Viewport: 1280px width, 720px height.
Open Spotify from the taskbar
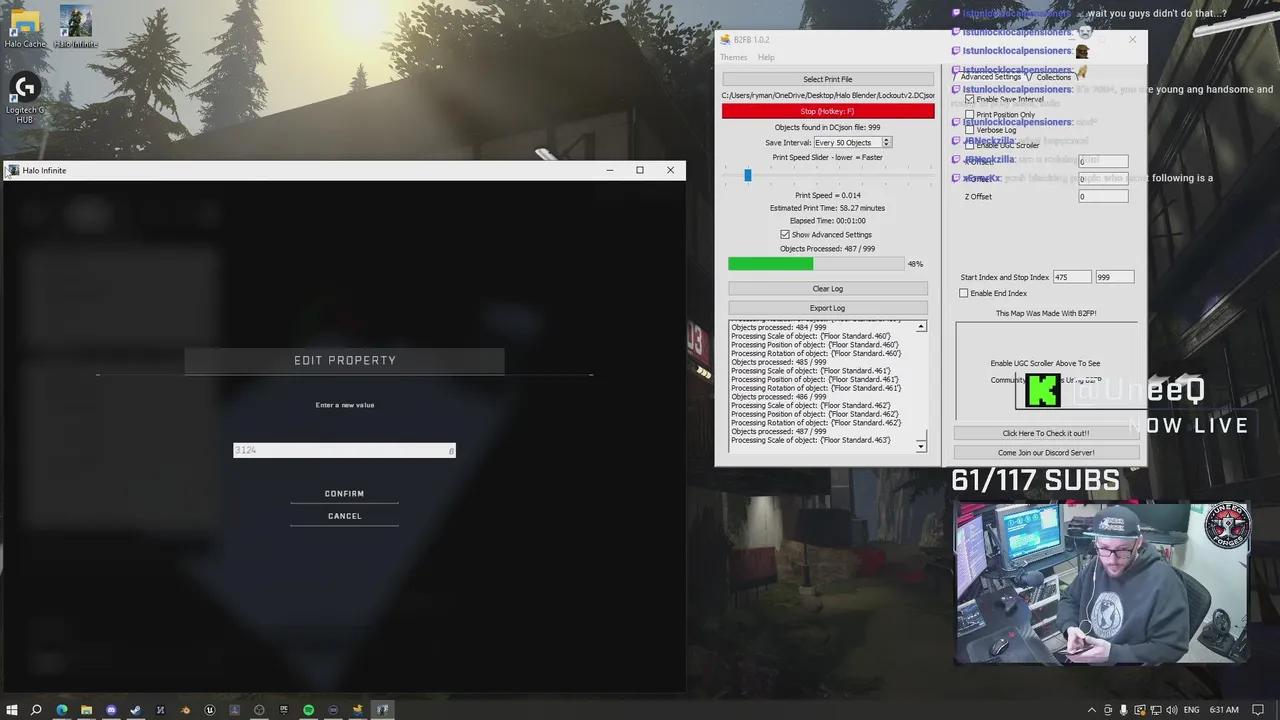pos(309,710)
